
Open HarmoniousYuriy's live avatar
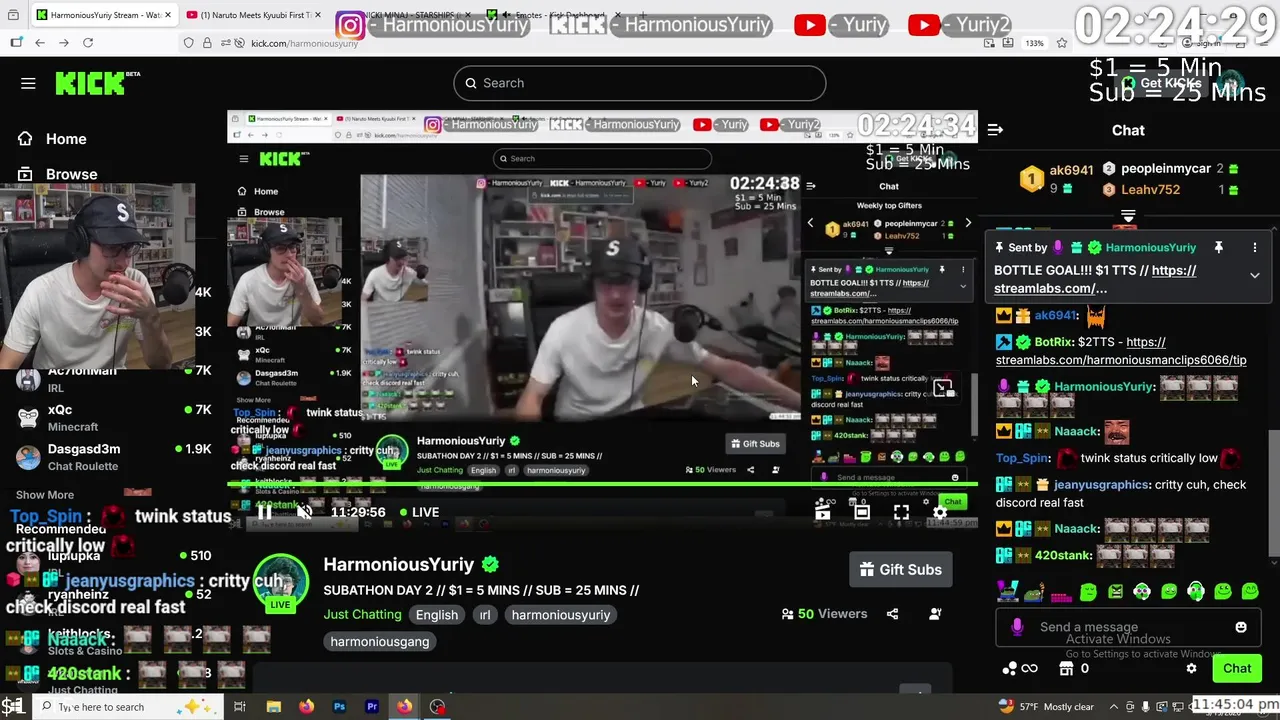point(280,583)
